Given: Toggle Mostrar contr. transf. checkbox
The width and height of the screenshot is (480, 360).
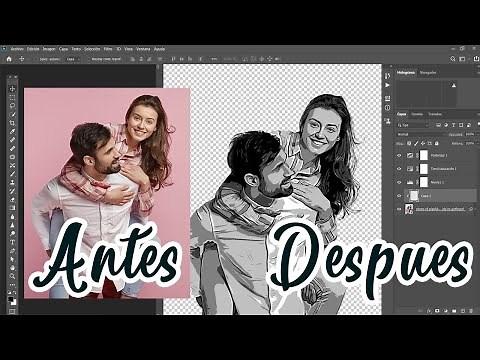Looking at the screenshot, I should (x=88, y=59).
